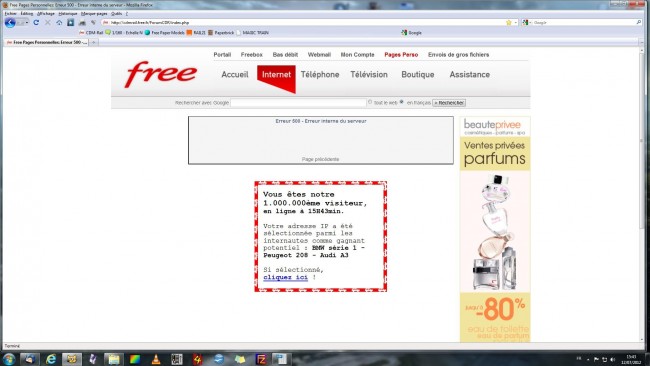Screen dimensions: 650x366
Task: Click the Webmail top link
Action: (x=319, y=55)
